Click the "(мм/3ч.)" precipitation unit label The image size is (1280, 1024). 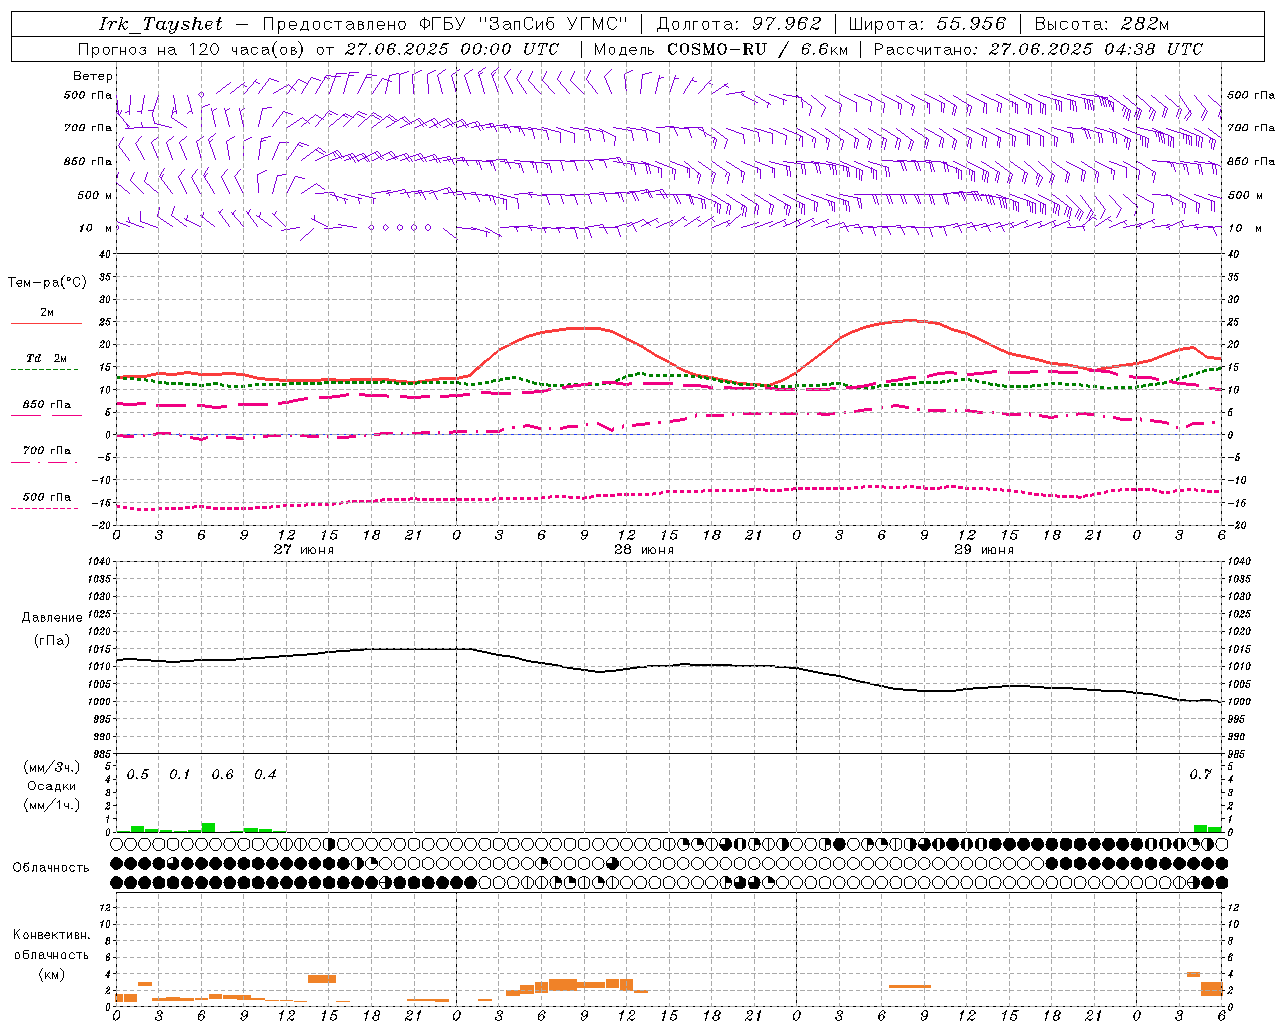pos(52,767)
